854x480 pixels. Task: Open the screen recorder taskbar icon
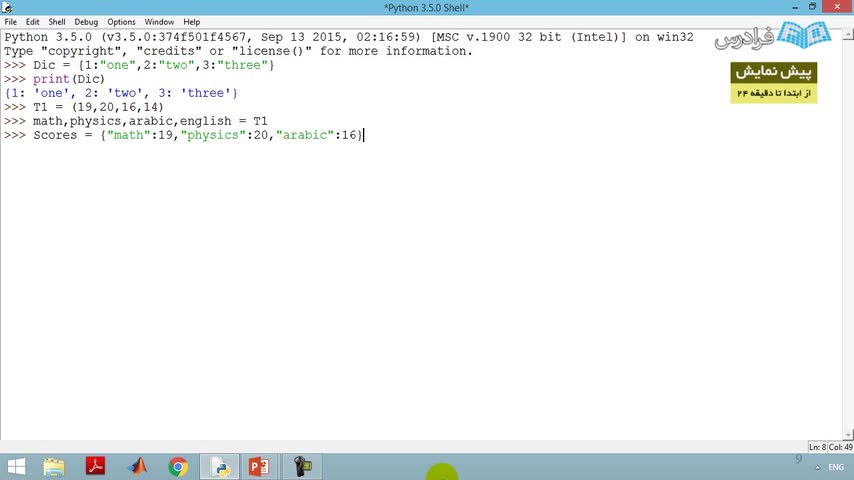pos(301,467)
